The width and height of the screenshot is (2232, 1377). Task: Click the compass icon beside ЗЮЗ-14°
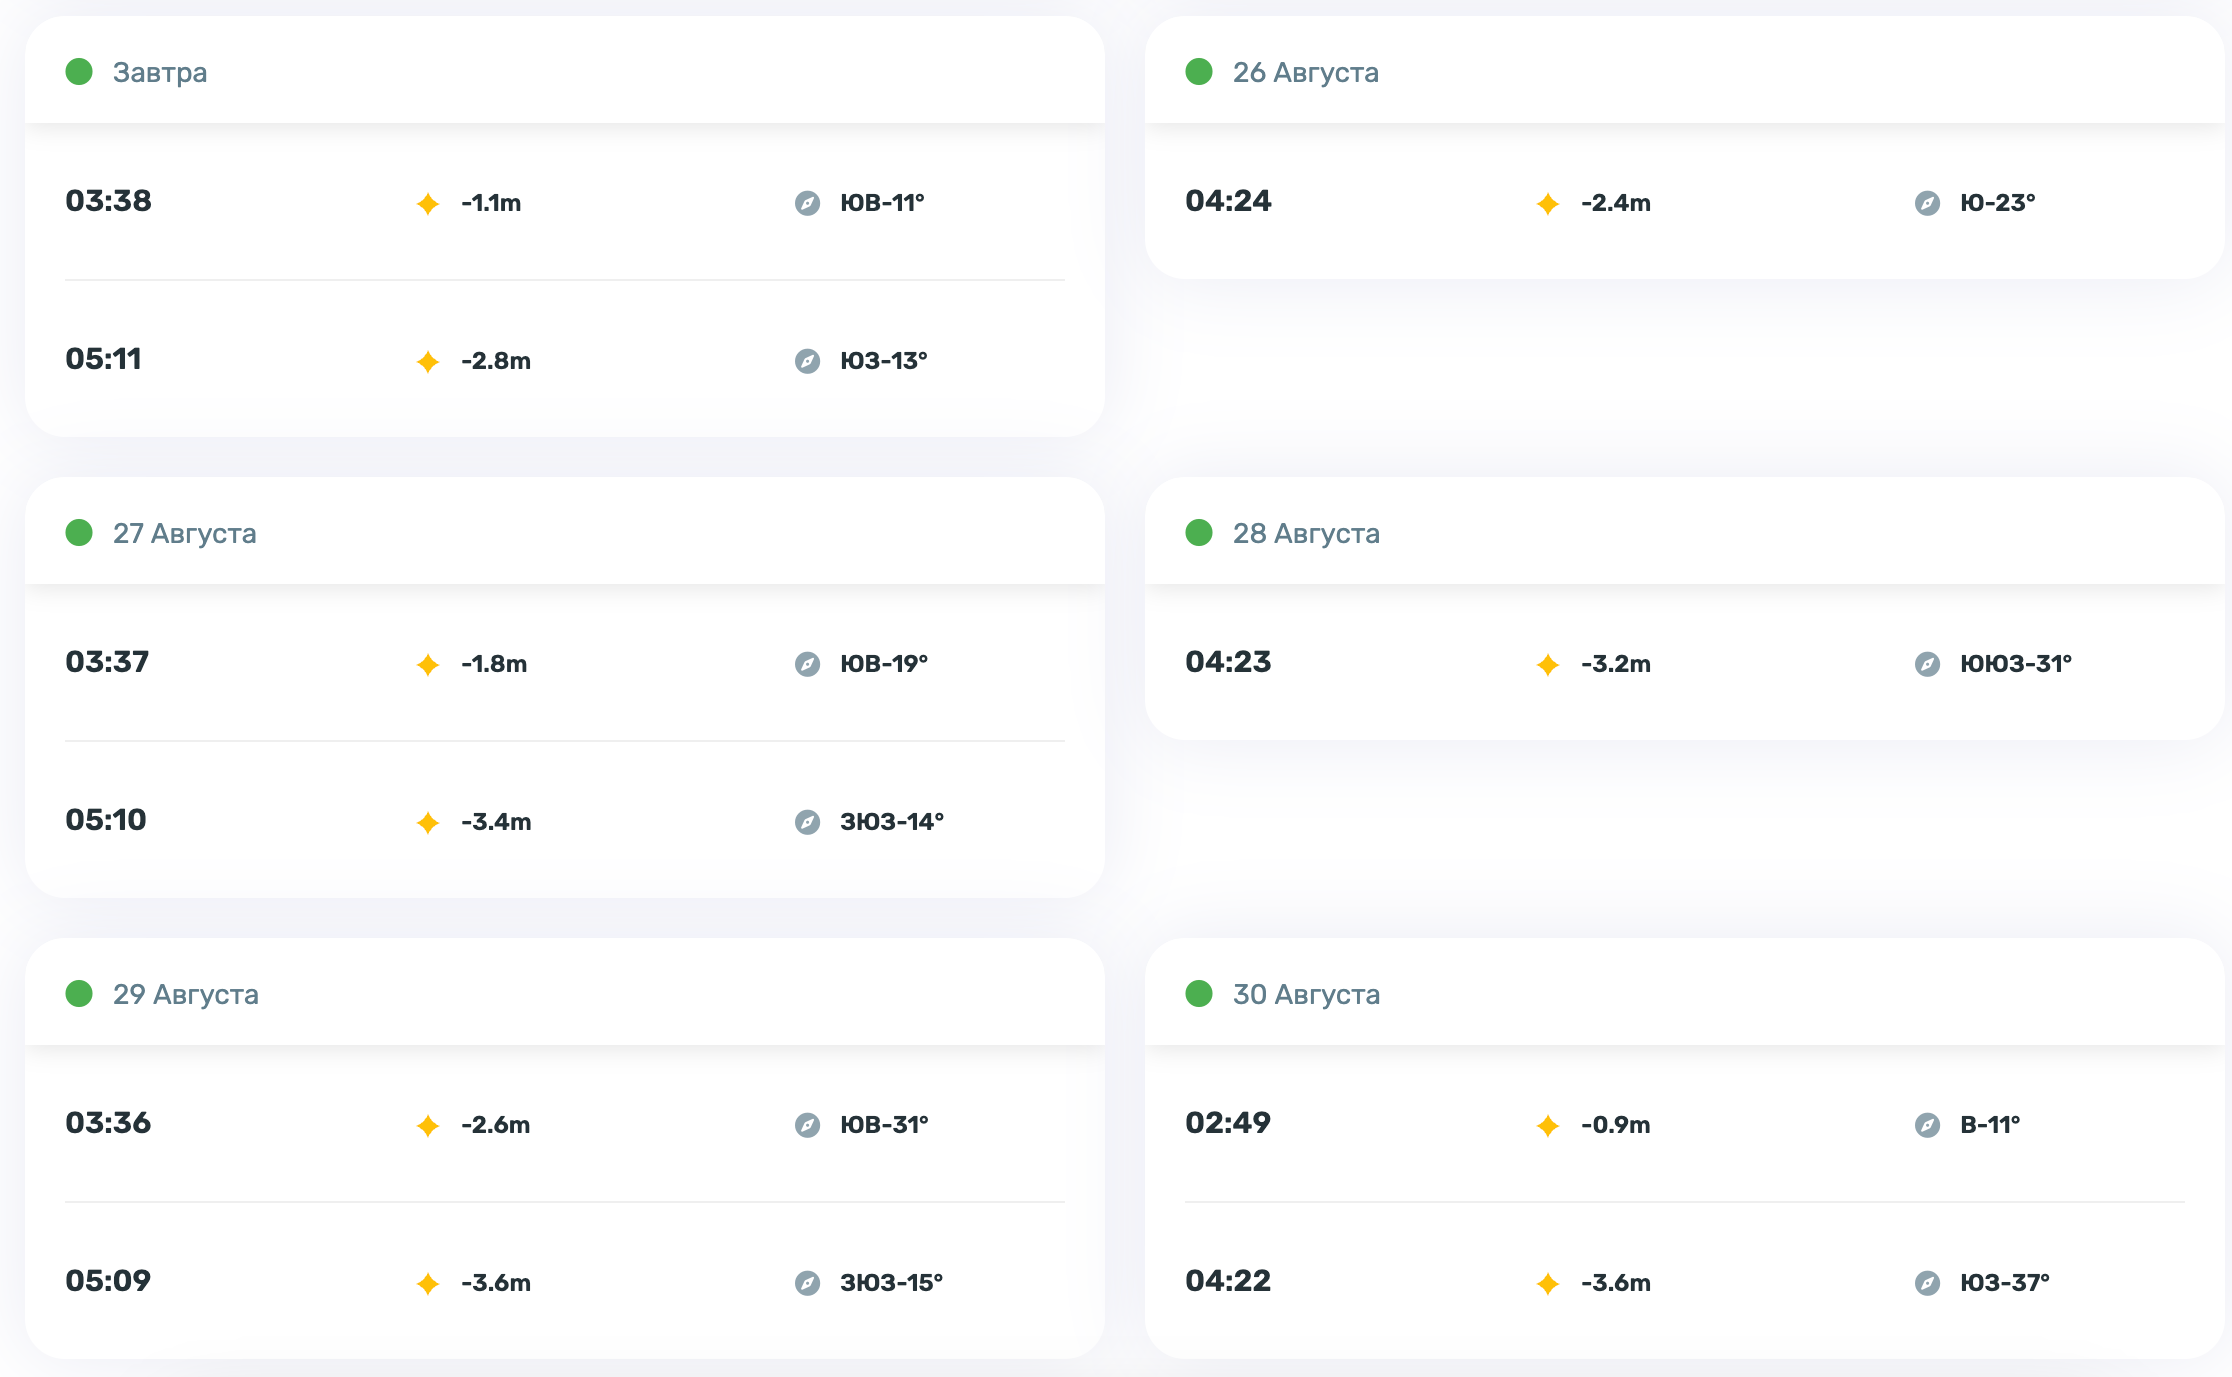(807, 823)
